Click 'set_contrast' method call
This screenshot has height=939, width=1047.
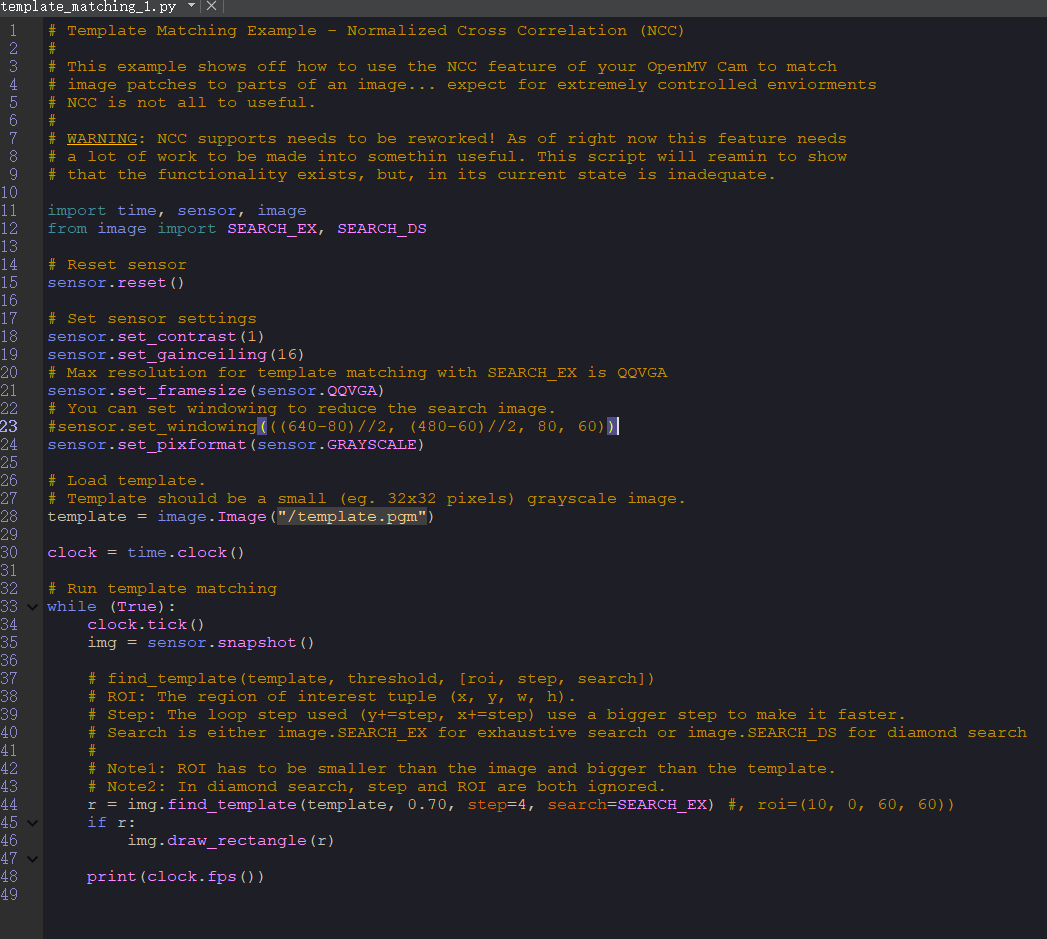(x=177, y=337)
